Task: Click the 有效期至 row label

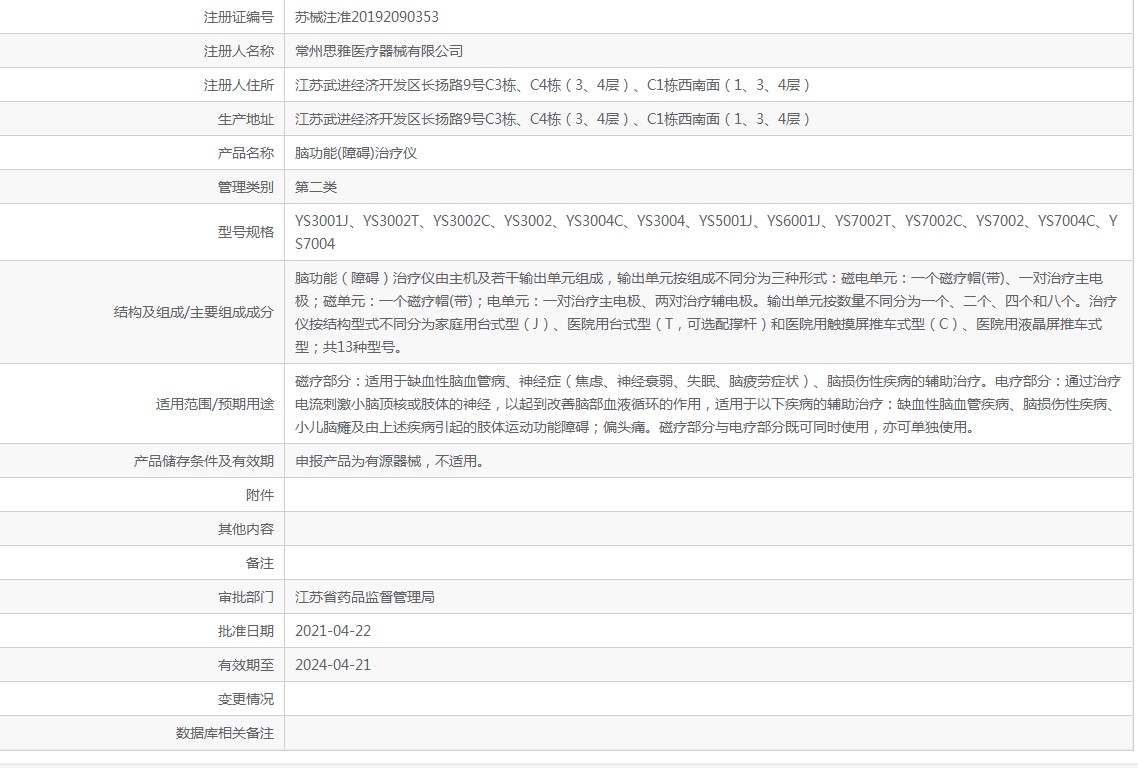Action: pyautogui.click(x=245, y=665)
